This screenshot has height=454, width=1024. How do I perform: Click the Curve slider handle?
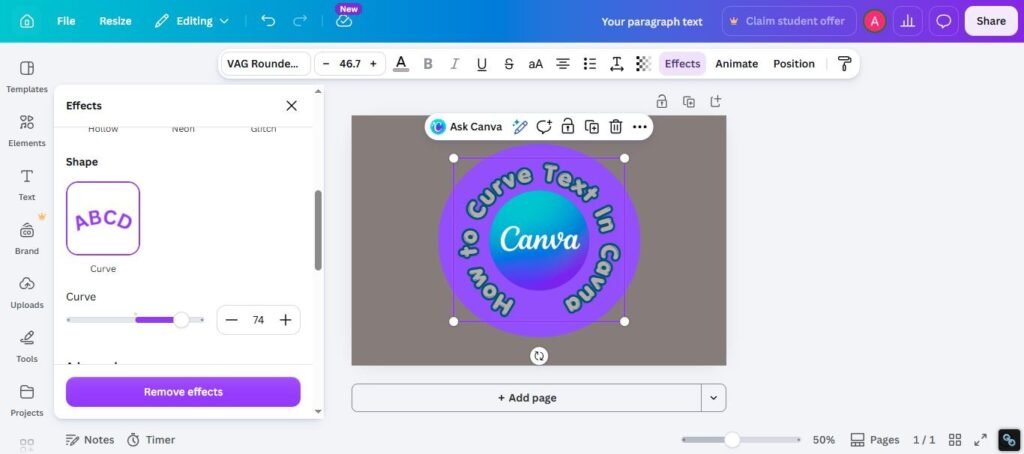181,319
